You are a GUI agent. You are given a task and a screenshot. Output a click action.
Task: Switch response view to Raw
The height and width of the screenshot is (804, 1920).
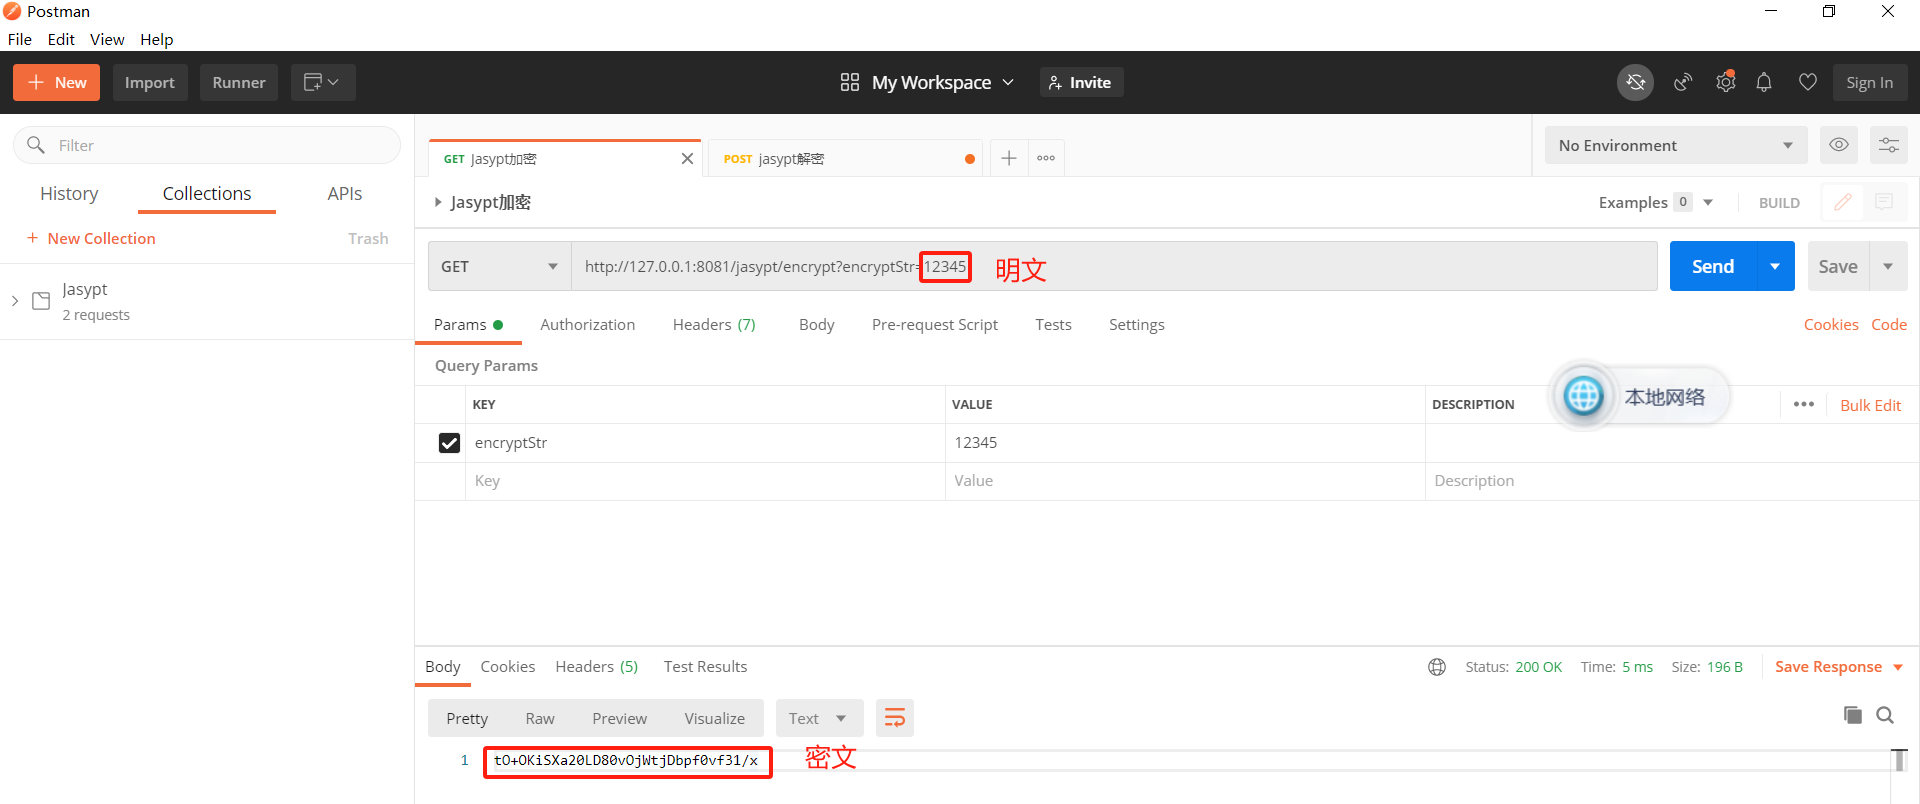point(540,718)
